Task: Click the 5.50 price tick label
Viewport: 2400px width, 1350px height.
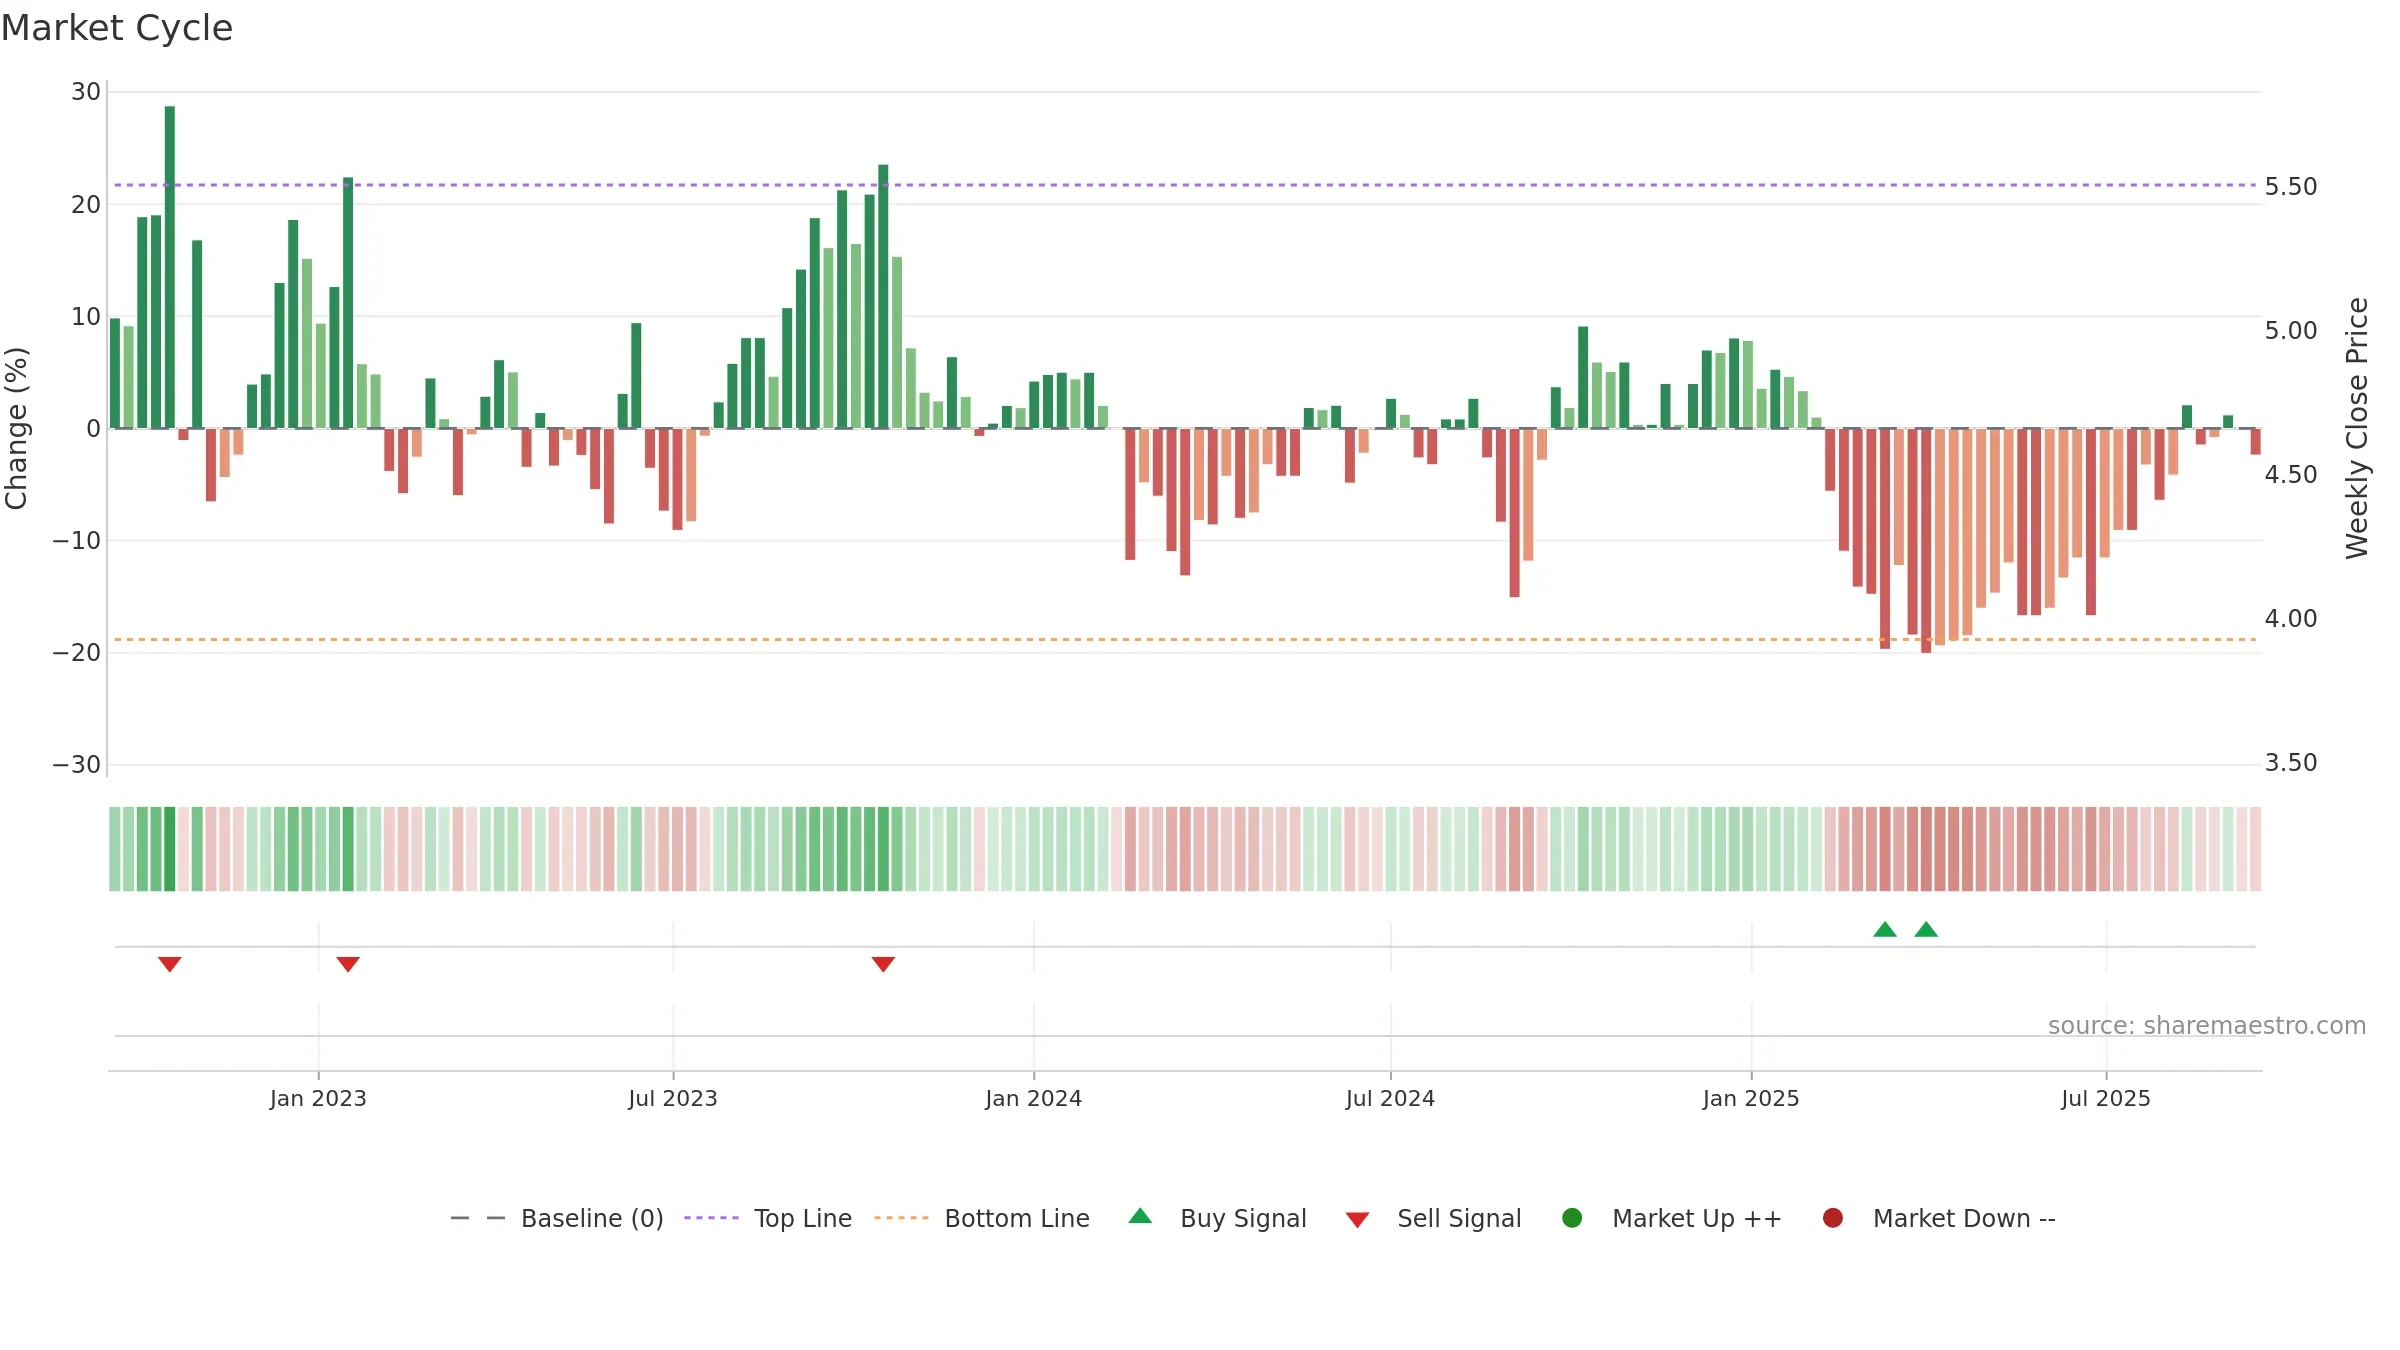Action: (2291, 186)
